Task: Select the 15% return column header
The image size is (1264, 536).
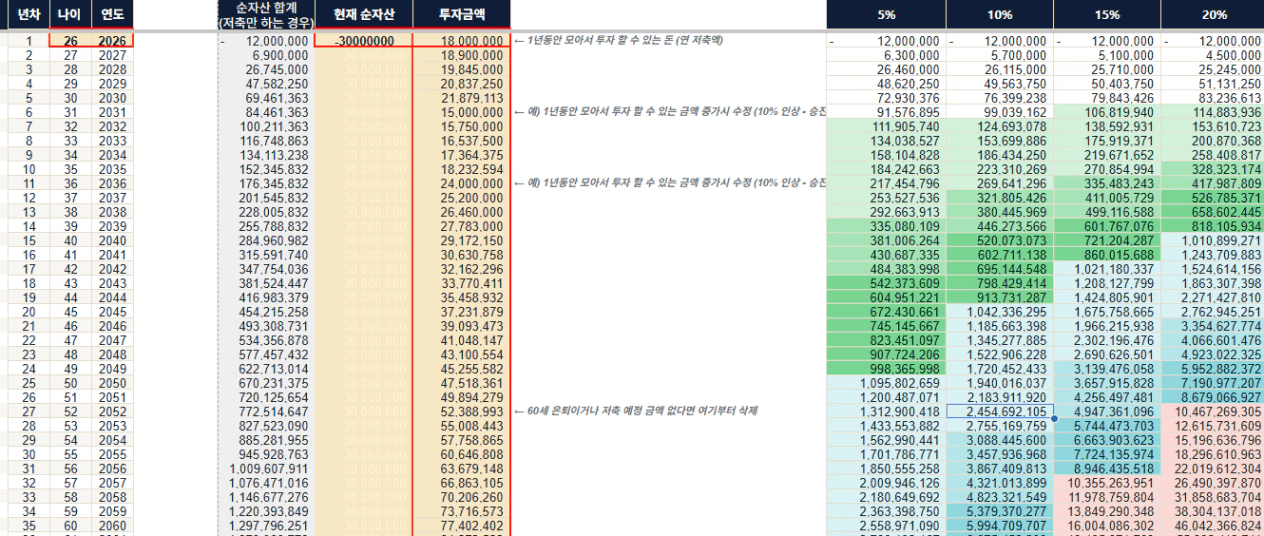Action: pos(1107,14)
